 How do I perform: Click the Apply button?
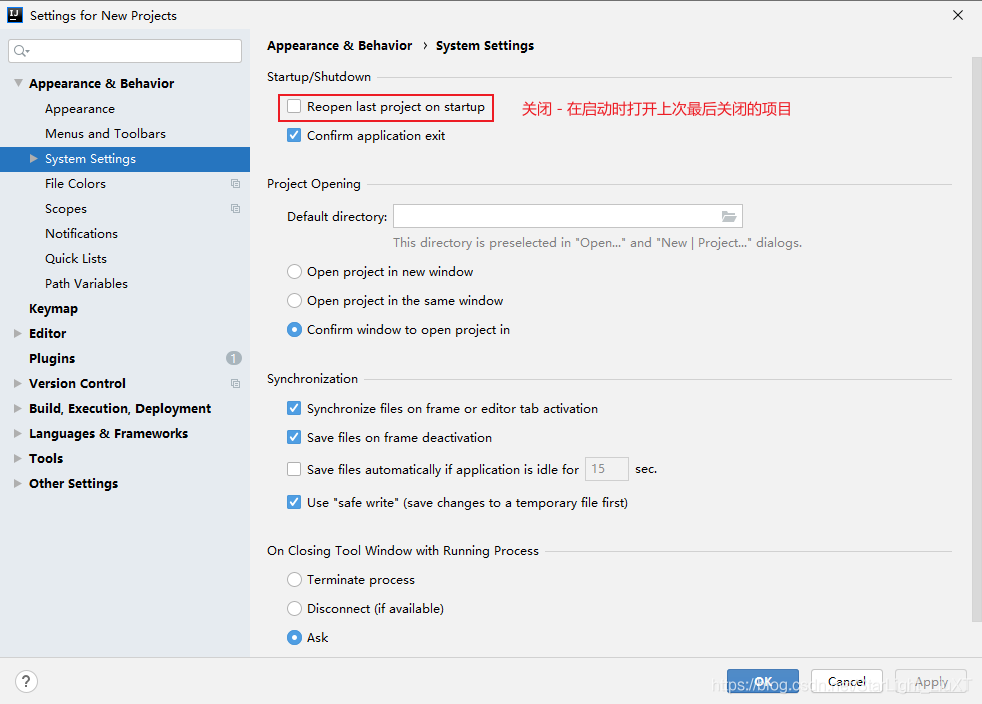coord(931,681)
